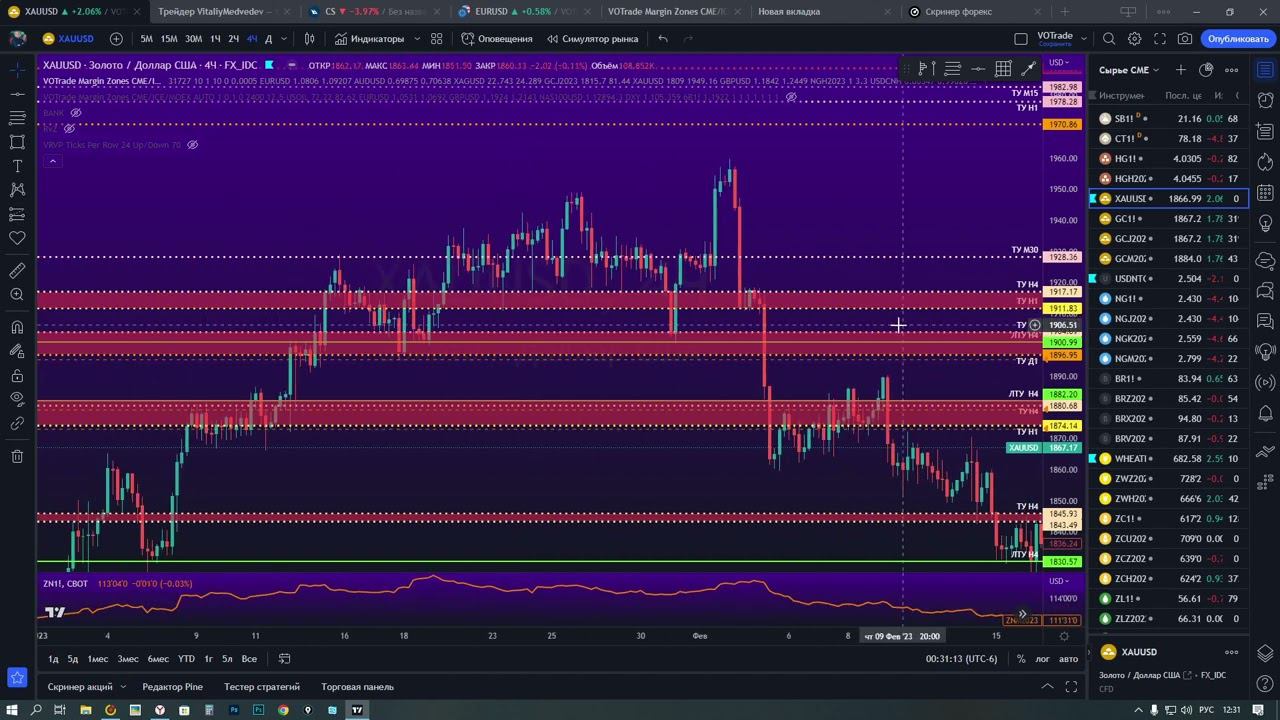Open the Тестер стратегий tab
1280x720 pixels.
[x=262, y=687]
